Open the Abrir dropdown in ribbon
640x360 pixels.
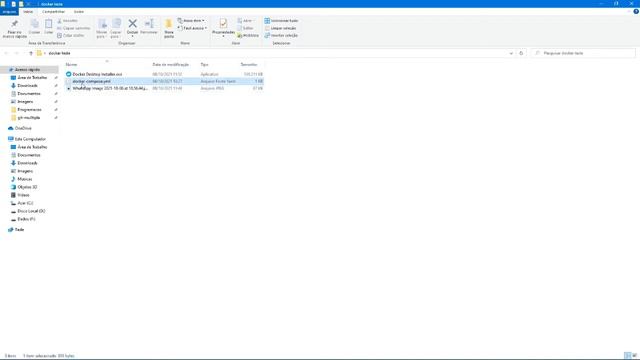(x=246, y=20)
